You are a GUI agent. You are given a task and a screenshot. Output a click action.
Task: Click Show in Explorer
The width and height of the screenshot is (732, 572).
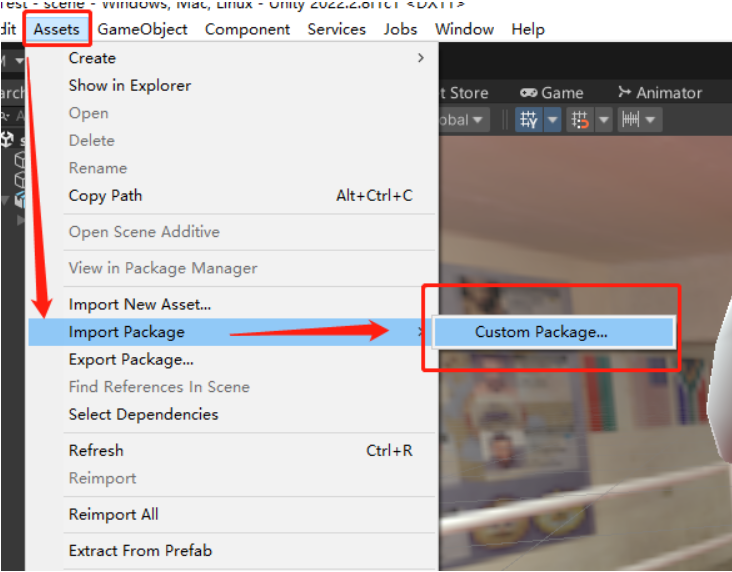click(x=129, y=85)
